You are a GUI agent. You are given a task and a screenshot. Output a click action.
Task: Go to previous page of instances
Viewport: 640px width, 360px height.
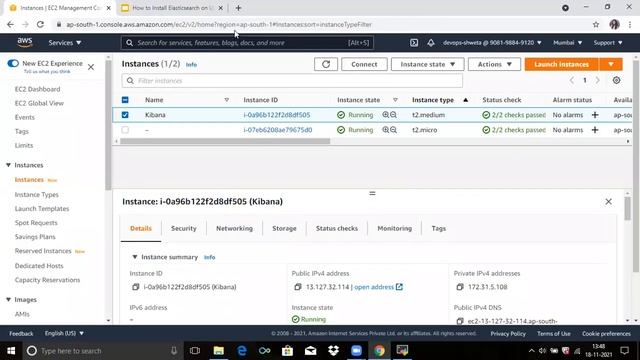571,80
